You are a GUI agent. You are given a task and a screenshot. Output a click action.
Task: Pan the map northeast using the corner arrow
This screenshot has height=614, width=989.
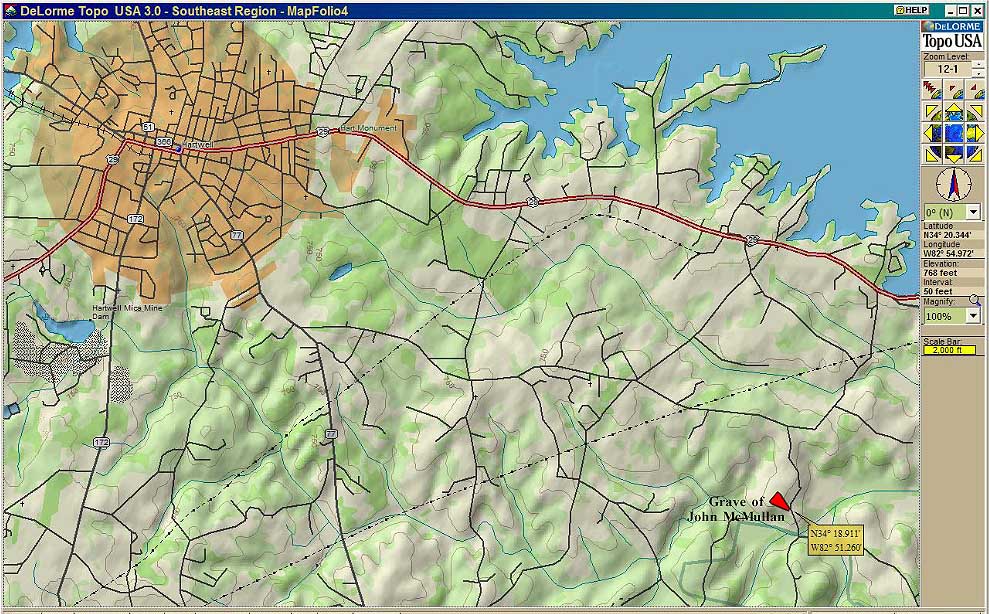(x=974, y=113)
